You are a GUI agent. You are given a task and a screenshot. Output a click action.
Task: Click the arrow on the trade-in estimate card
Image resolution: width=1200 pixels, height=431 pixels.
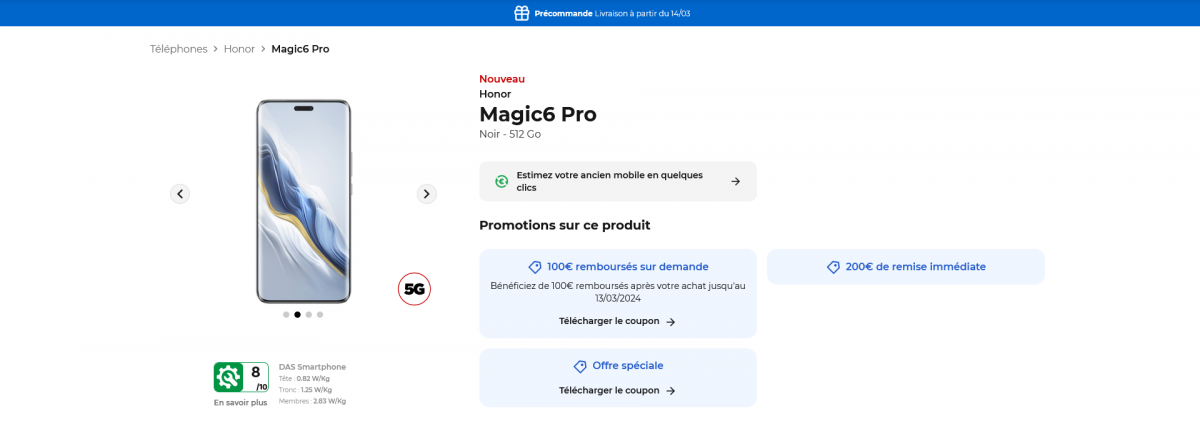pyautogui.click(x=735, y=181)
